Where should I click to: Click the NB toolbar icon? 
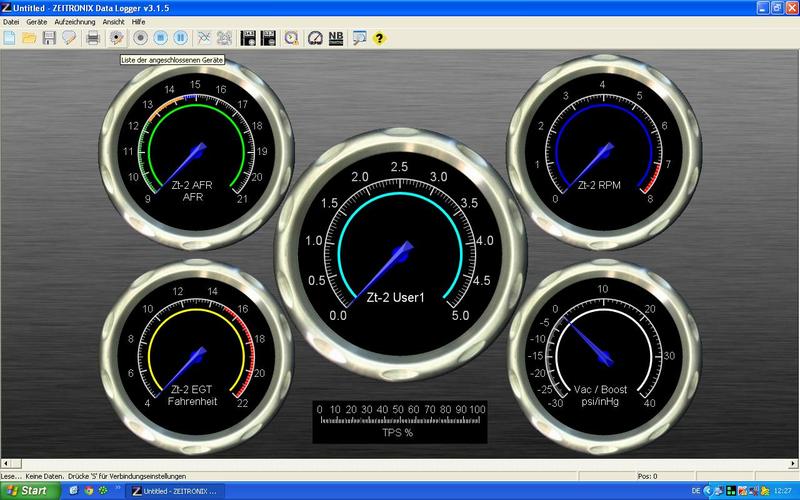[336, 38]
